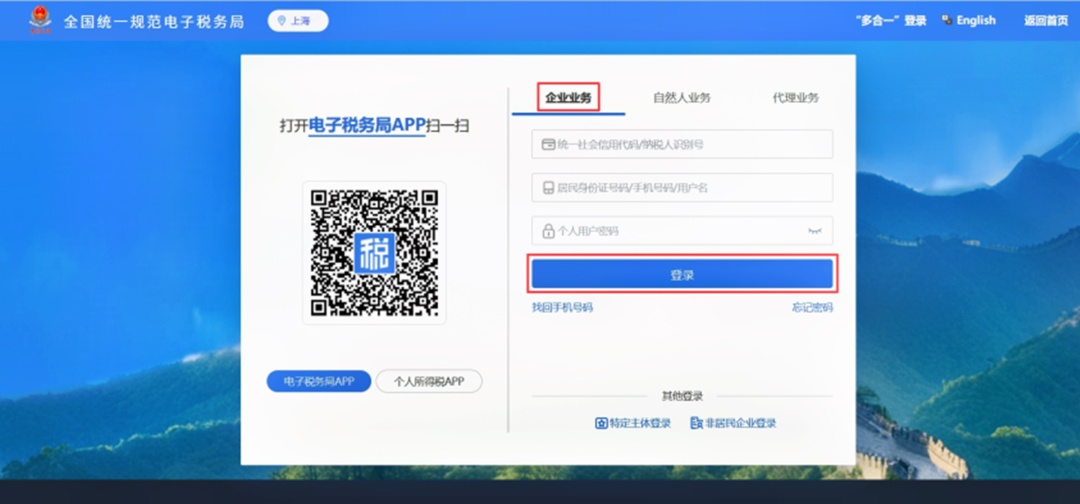Switch to the 自然人业务 tab

[x=681, y=98]
